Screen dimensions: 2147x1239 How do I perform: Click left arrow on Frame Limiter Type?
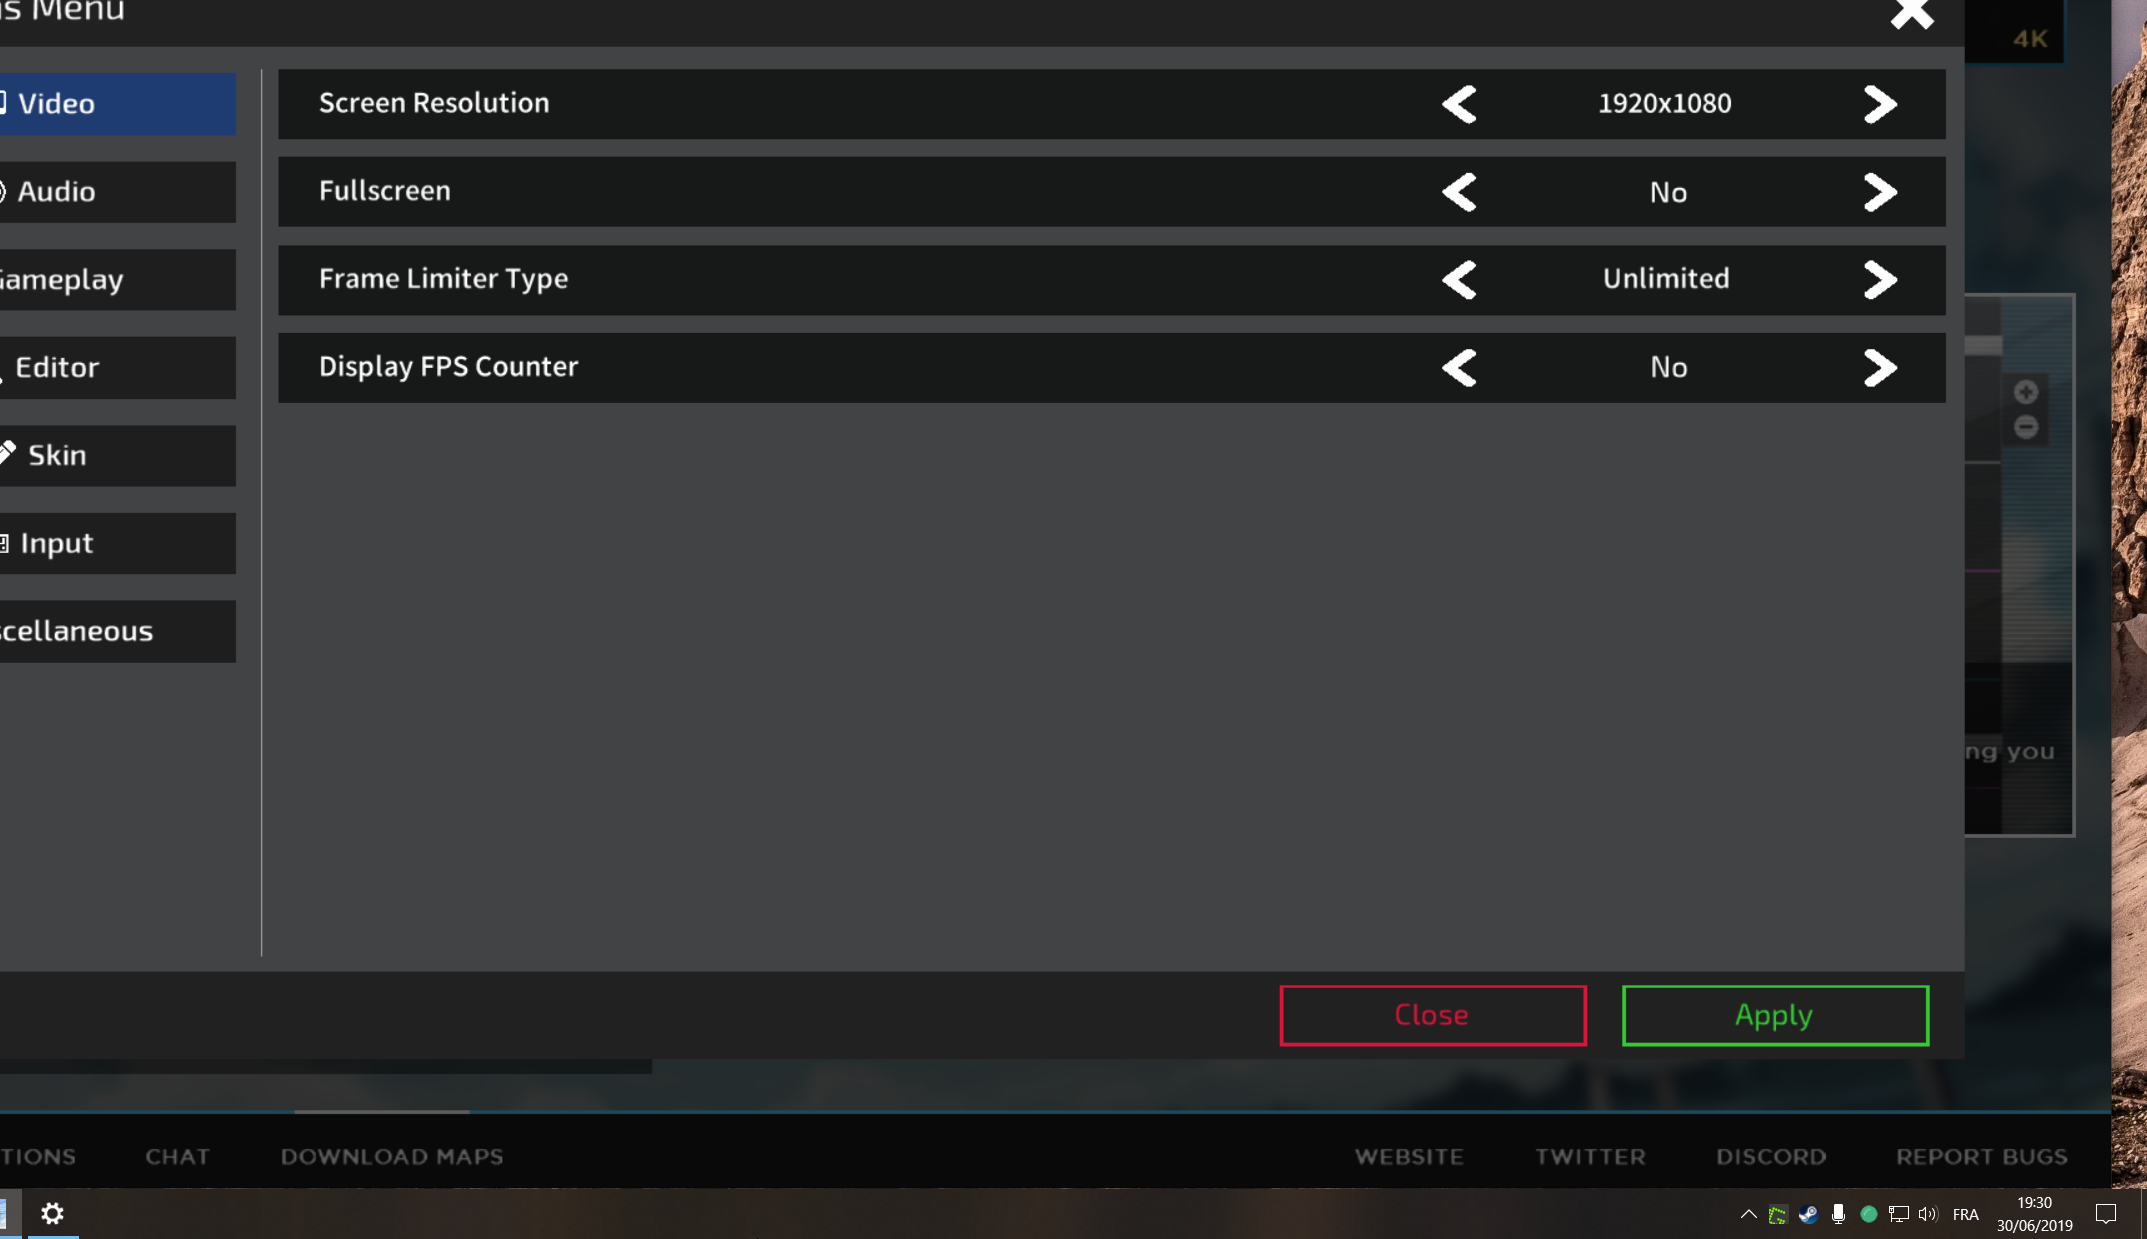[1459, 280]
